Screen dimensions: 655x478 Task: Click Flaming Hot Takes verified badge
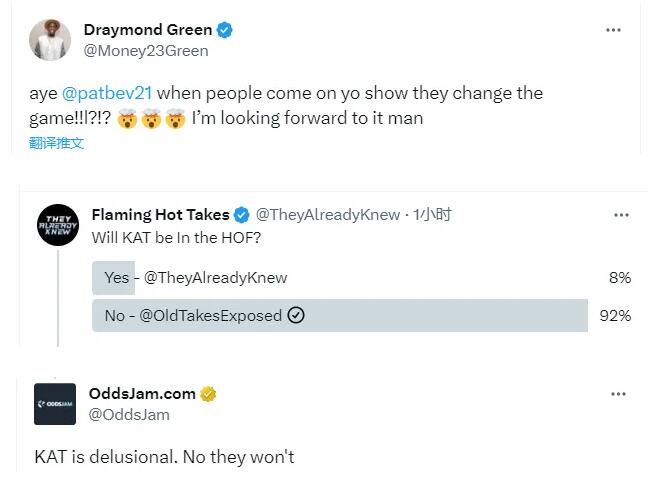pos(241,215)
